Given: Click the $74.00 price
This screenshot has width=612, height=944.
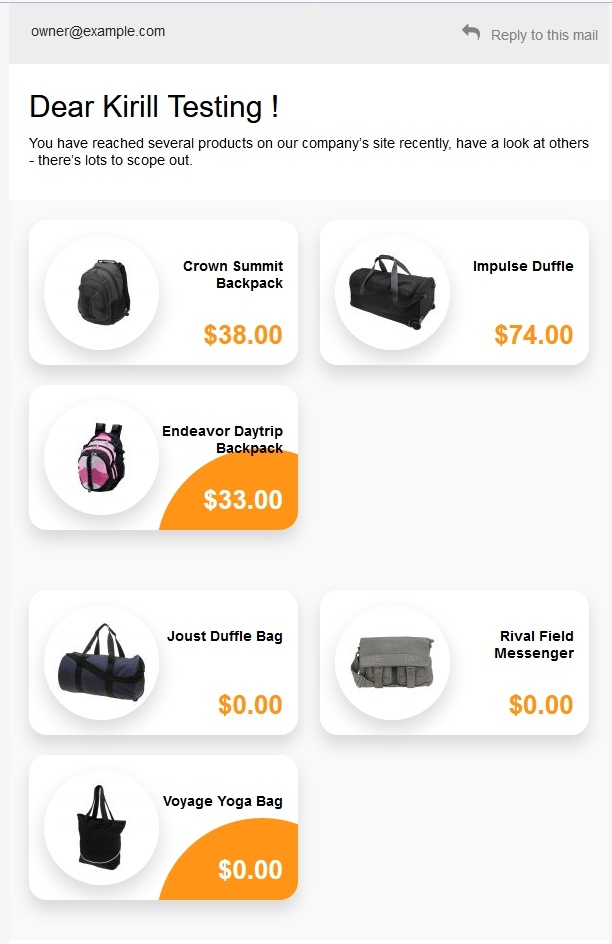Looking at the screenshot, I should click(533, 335).
